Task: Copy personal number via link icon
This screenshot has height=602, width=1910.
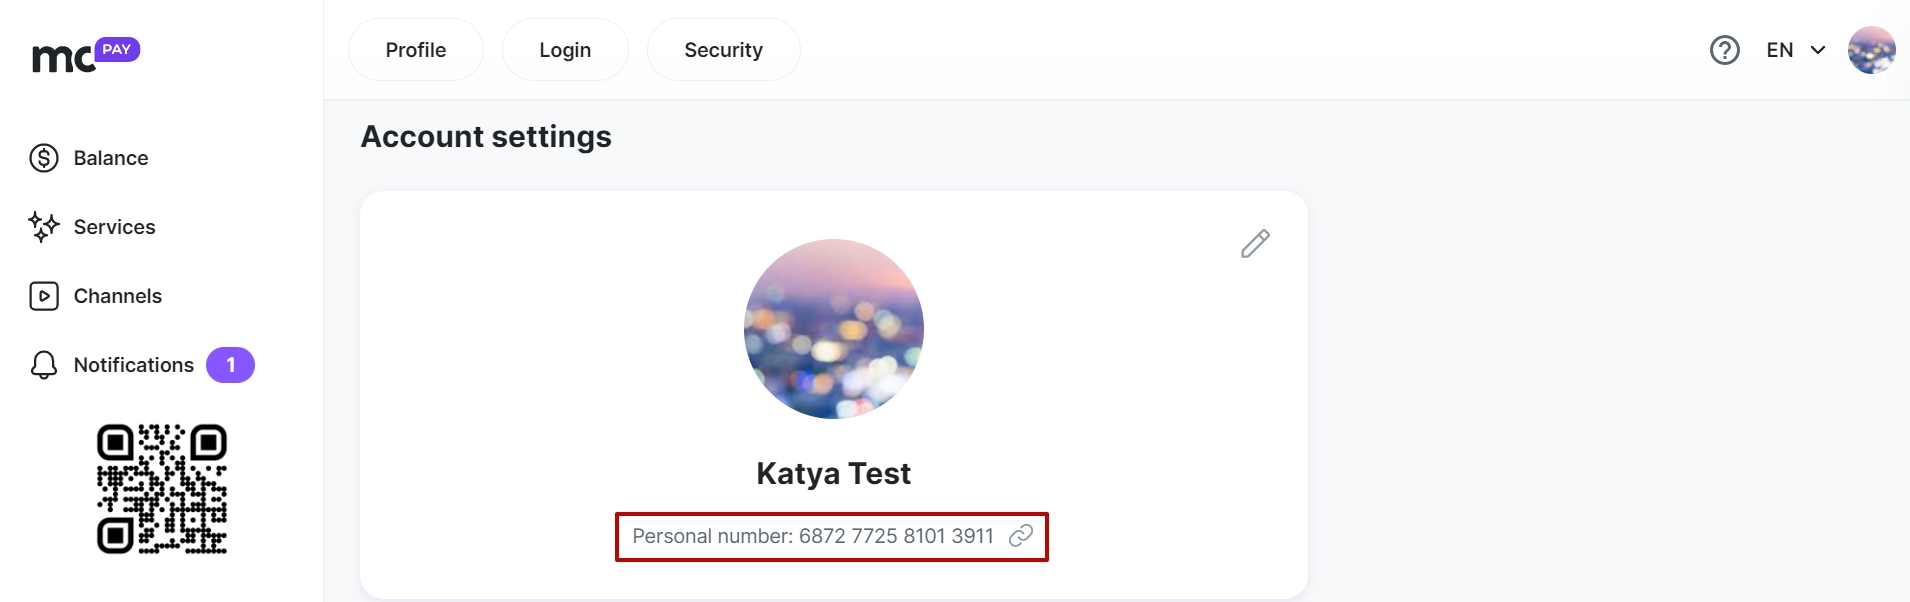Action: coord(1021,536)
